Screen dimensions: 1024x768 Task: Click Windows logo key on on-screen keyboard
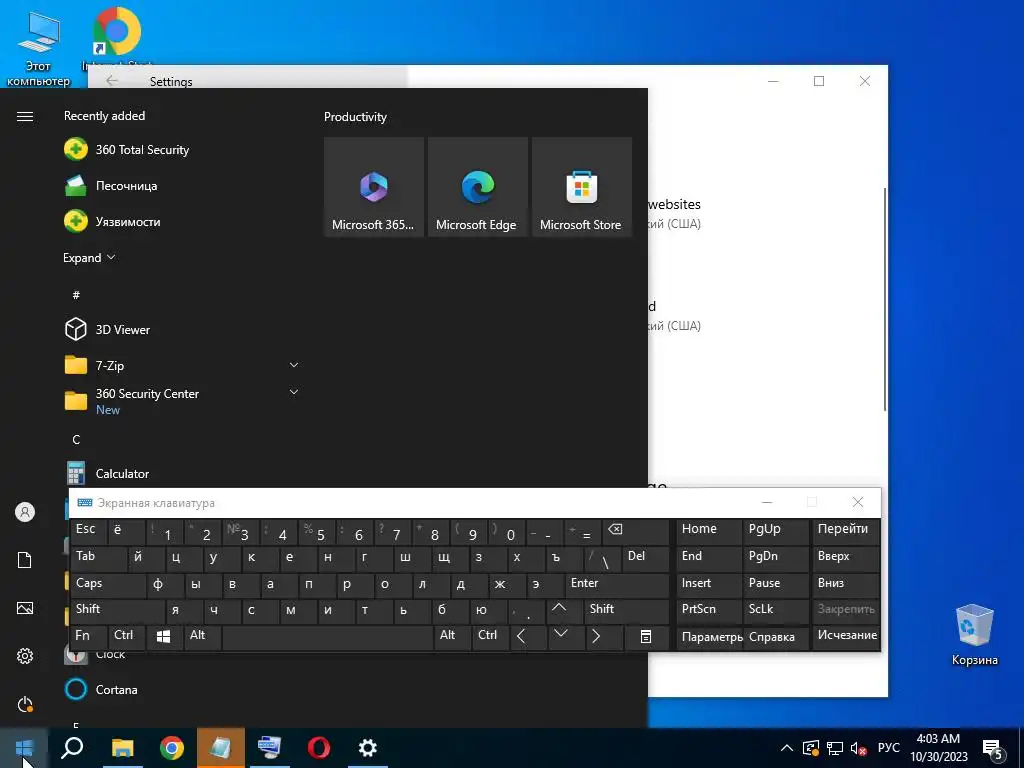[x=165, y=637]
